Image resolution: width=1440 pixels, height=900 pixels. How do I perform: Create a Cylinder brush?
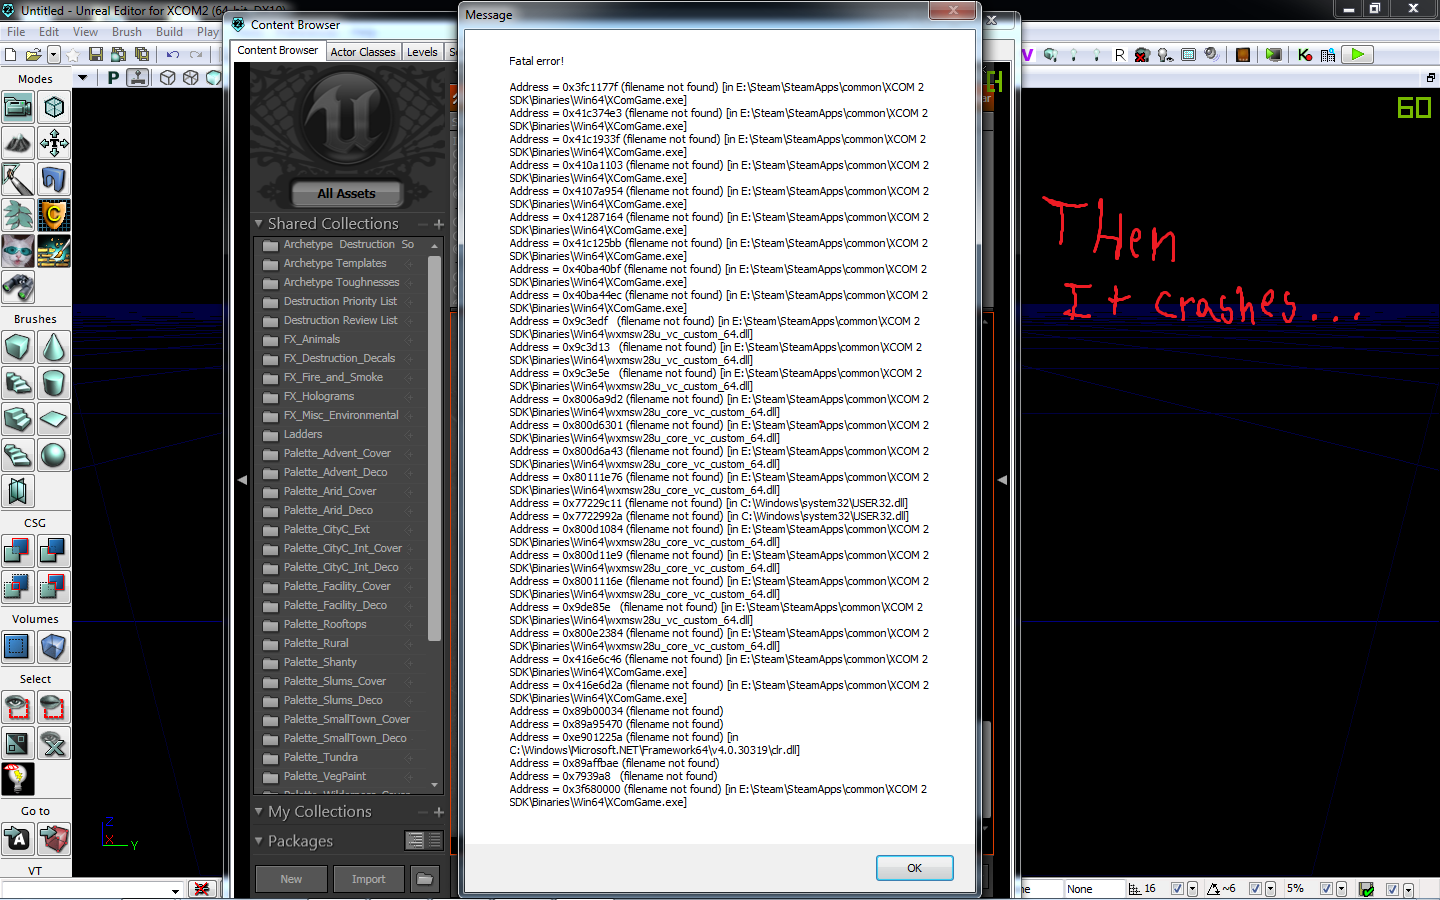pyautogui.click(x=54, y=383)
